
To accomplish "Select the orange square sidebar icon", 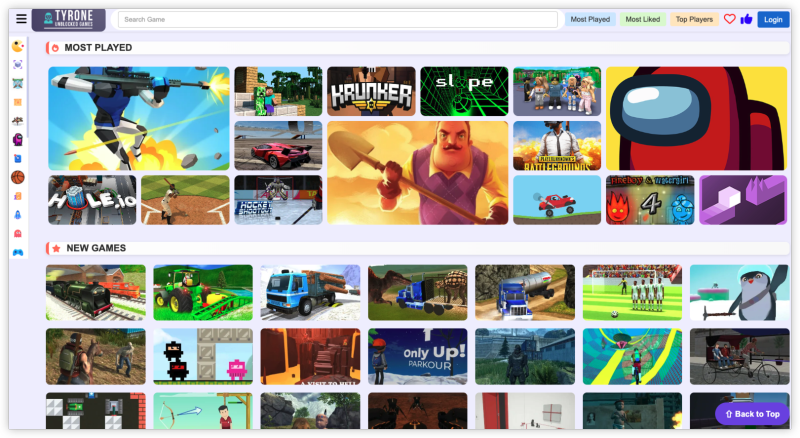I will click(x=18, y=102).
